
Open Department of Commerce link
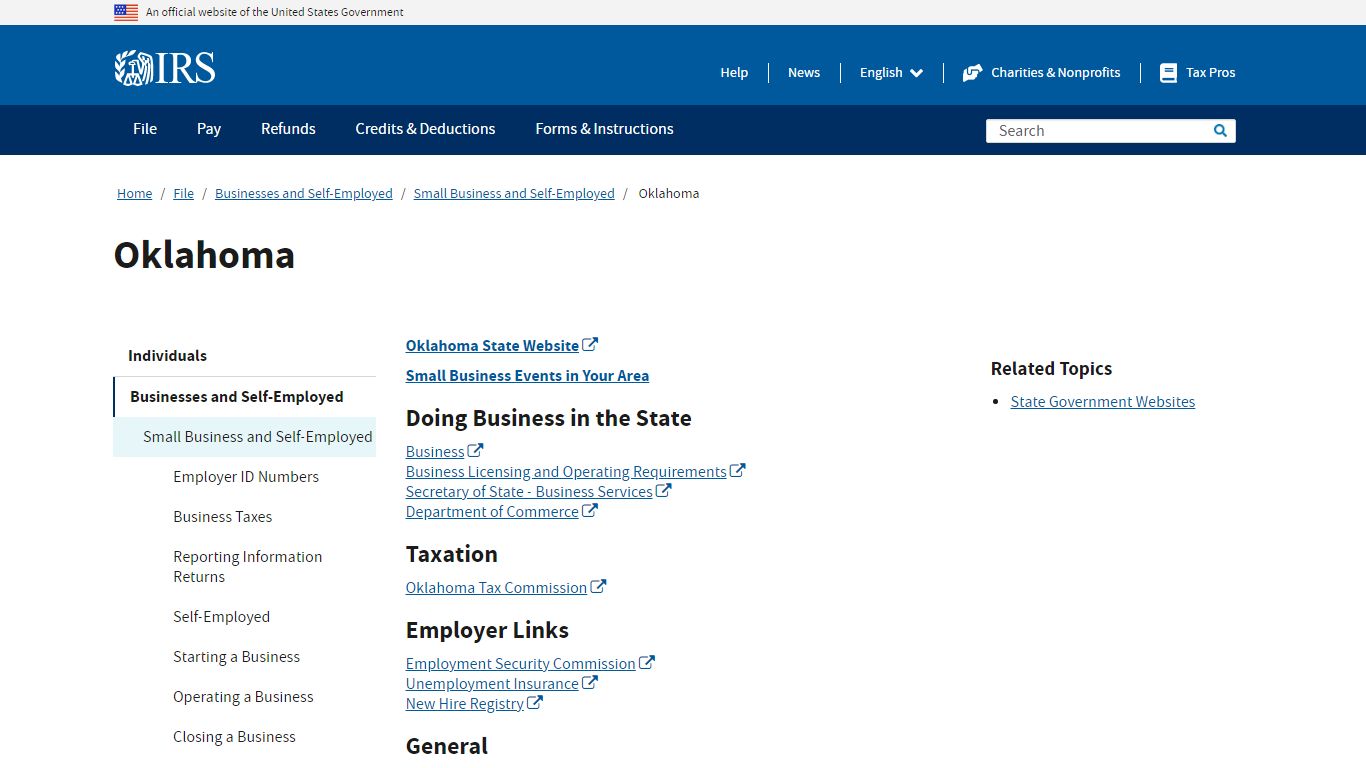[492, 512]
